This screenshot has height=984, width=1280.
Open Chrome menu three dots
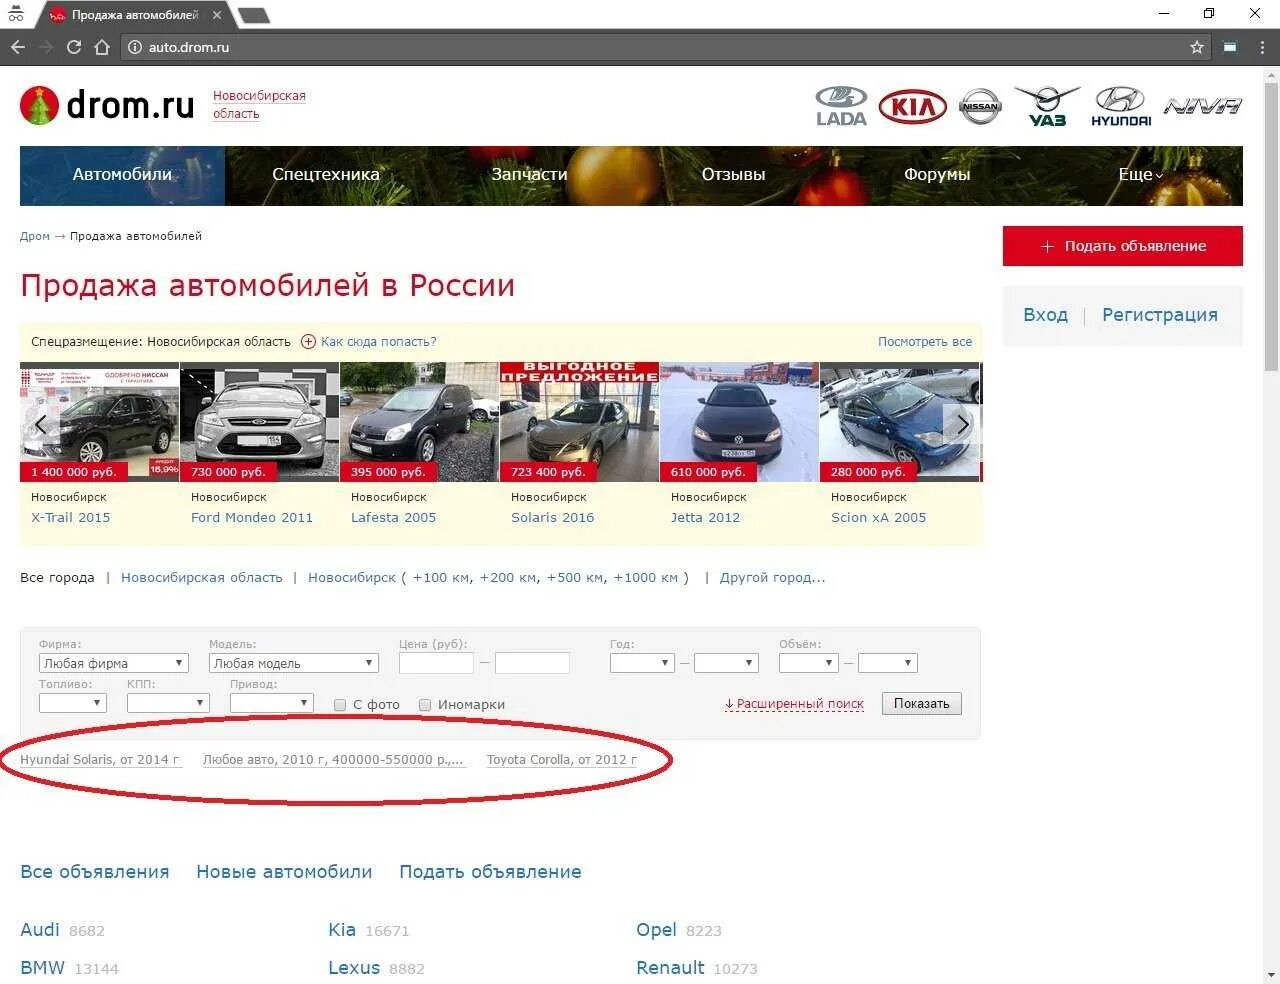point(1263,47)
